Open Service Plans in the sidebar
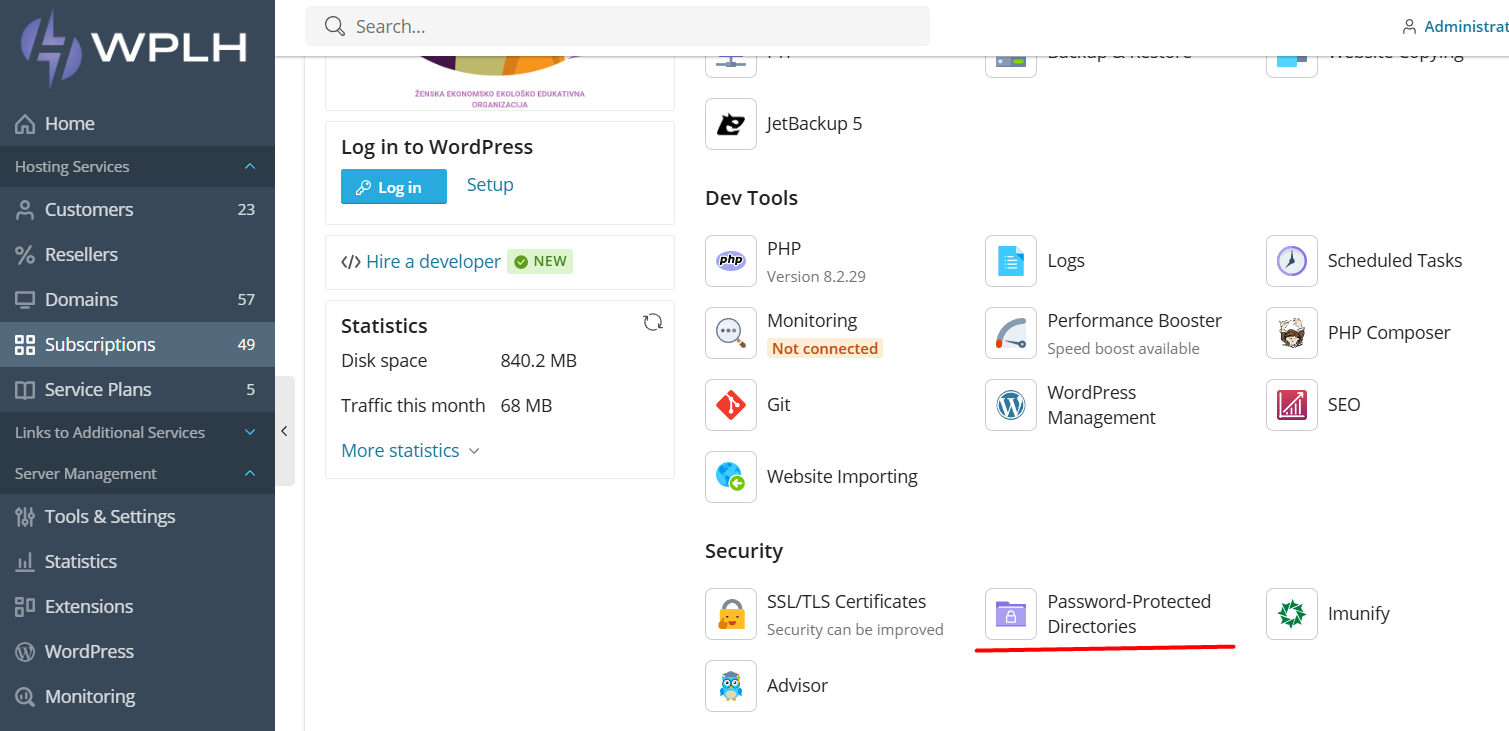The height and width of the screenshot is (731, 1509). point(137,390)
